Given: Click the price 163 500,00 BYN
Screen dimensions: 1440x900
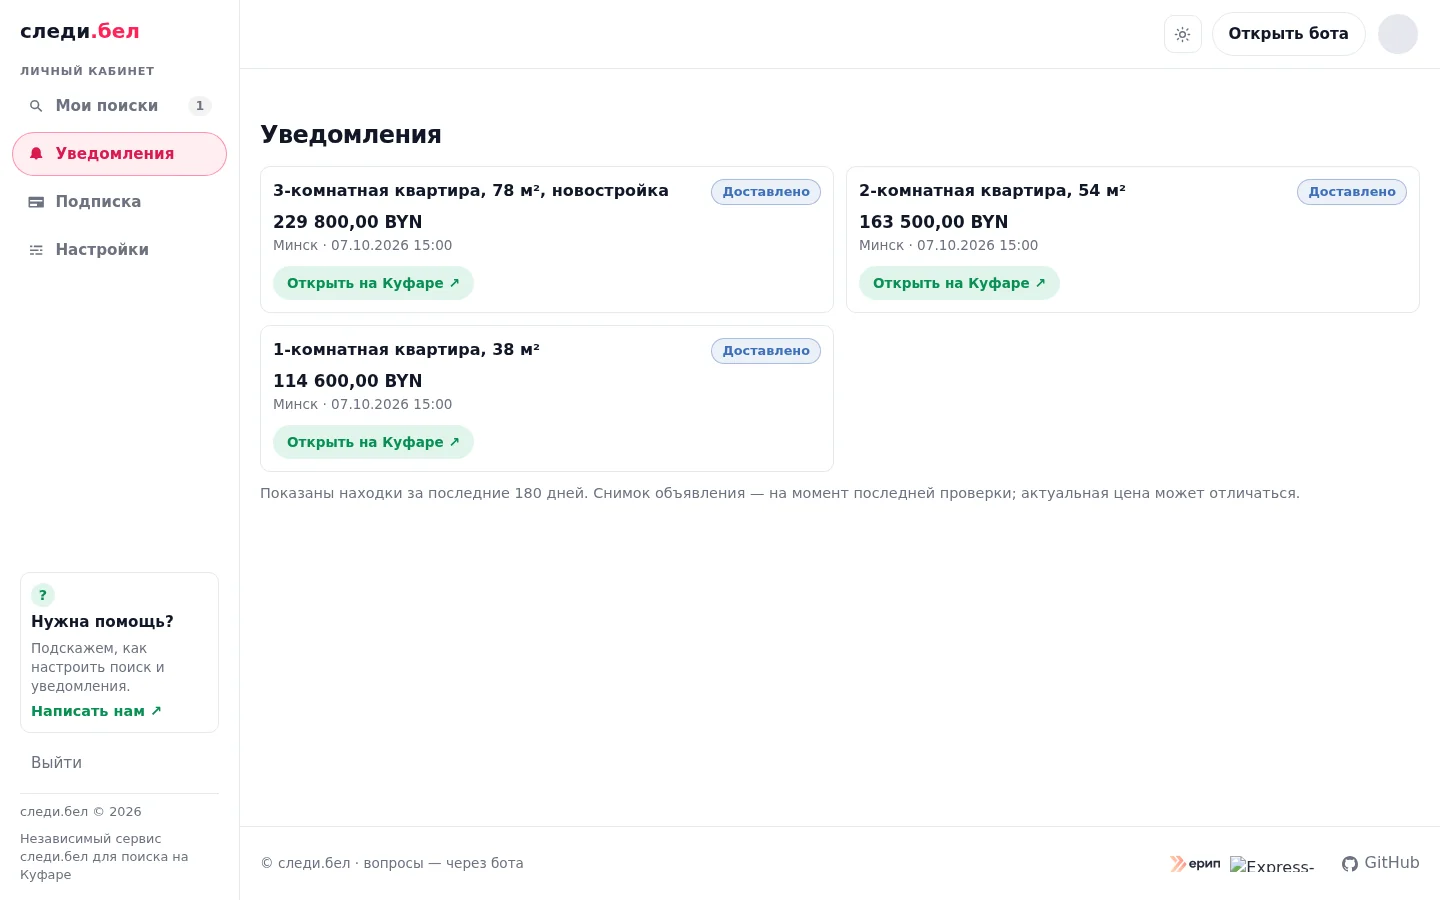Looking at the screenshot, I should click(x=934, y=222).
